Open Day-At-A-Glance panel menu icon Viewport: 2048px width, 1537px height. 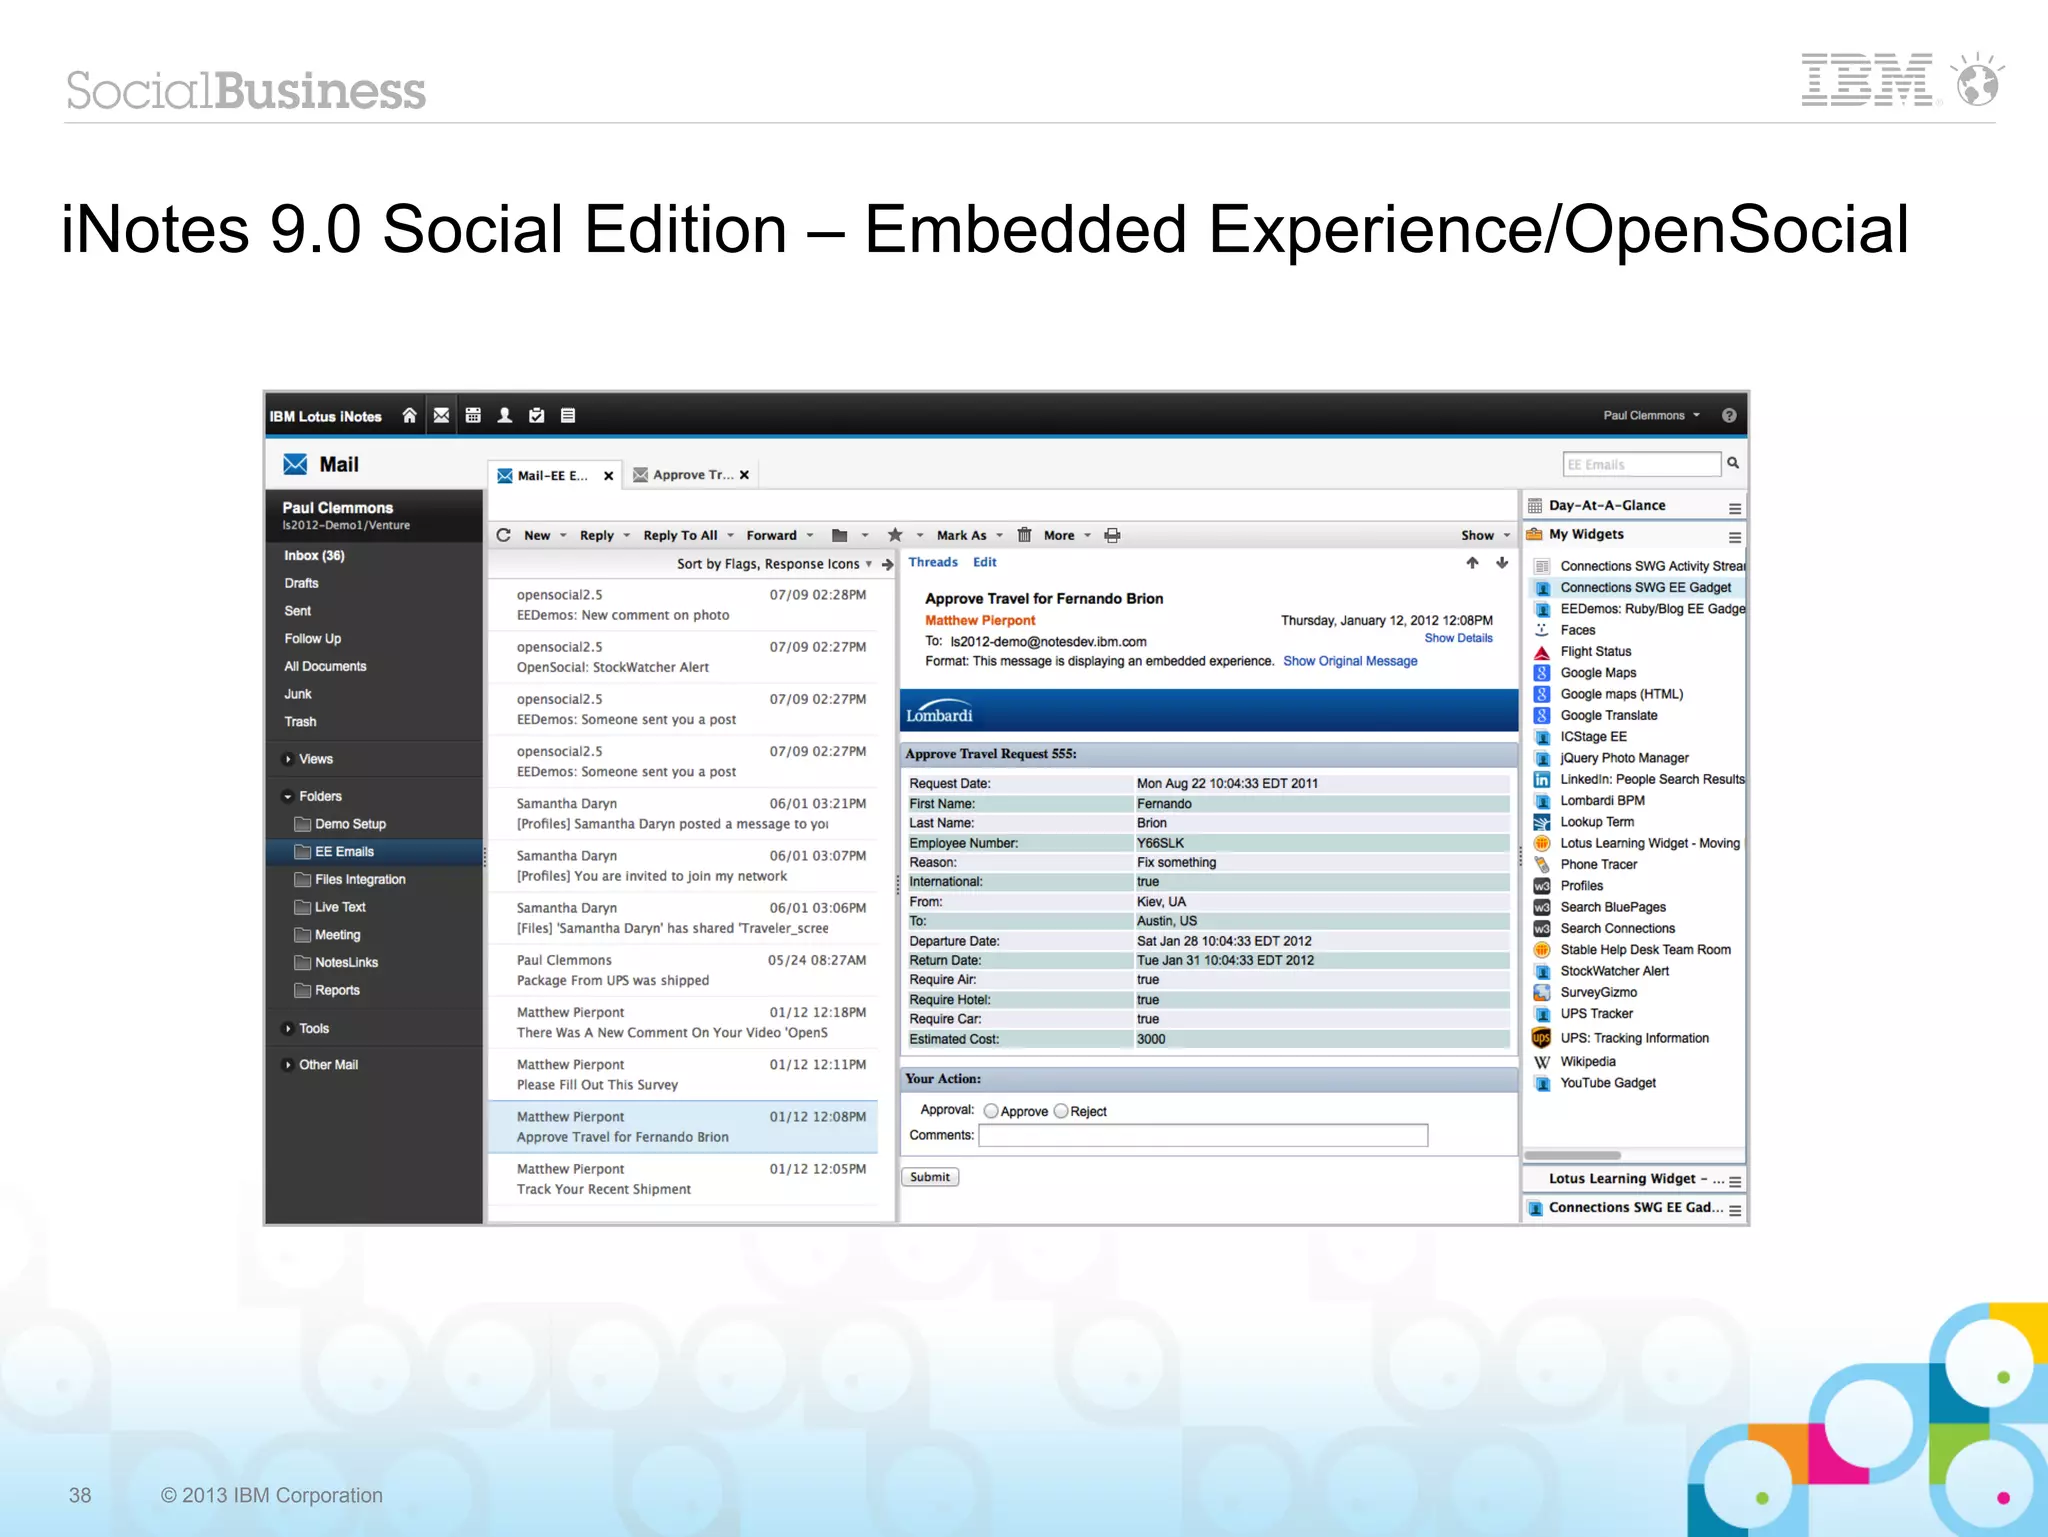coord(1735,508)
